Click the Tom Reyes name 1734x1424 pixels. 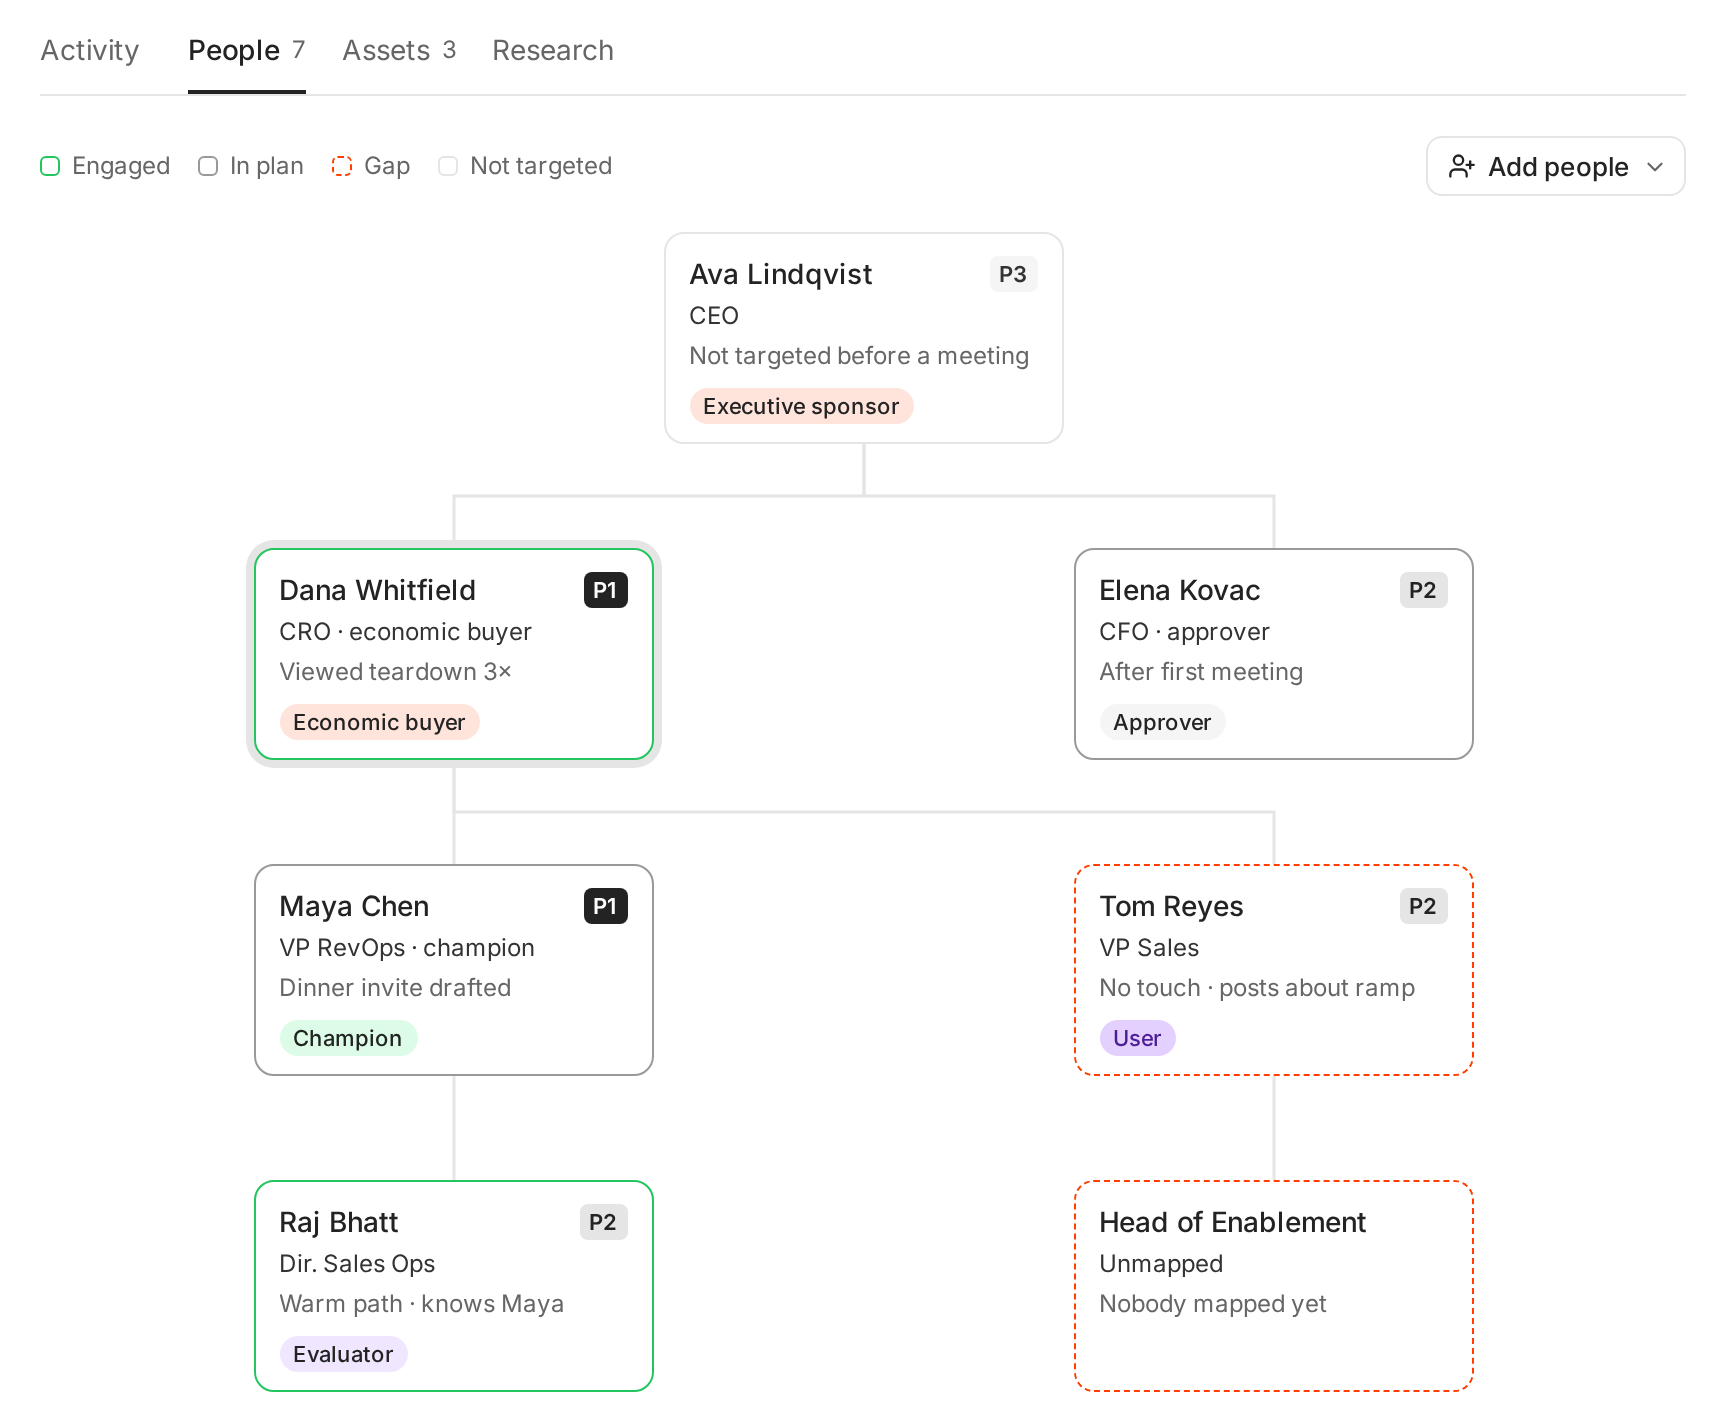click(x=1171, y=907)
